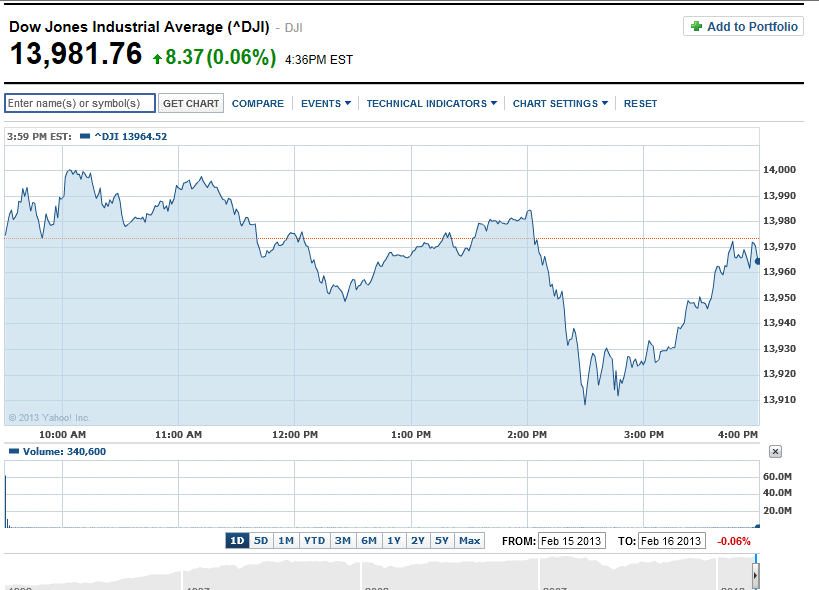Select the 1D range tab
819x590 pixels.
[237, 540]
